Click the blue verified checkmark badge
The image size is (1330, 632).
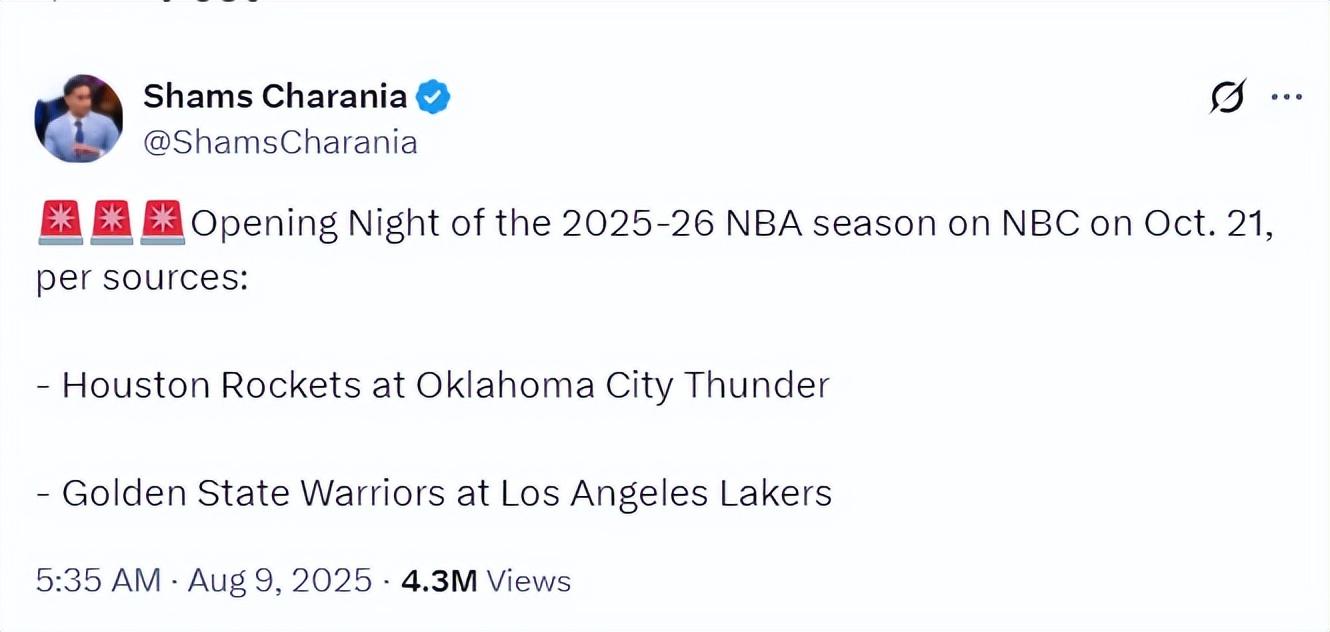pyautogui.click(x=433, y=97)
